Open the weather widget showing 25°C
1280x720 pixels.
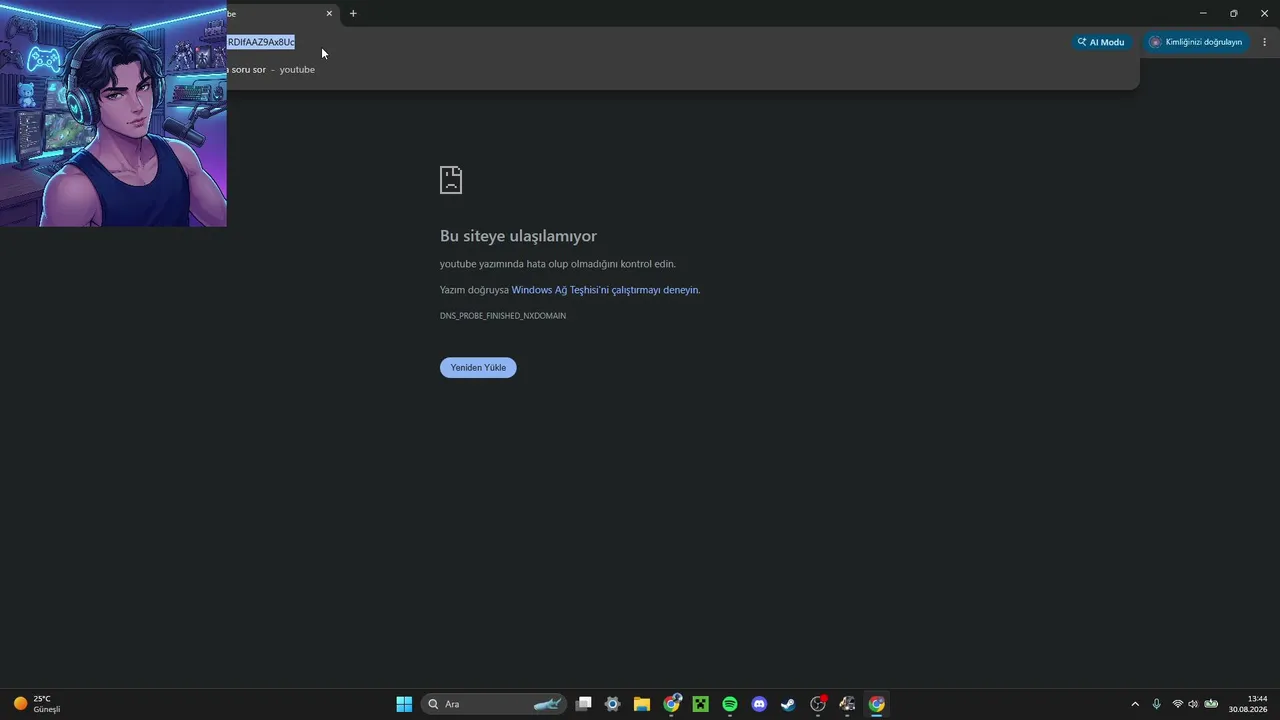click(37, 704)
